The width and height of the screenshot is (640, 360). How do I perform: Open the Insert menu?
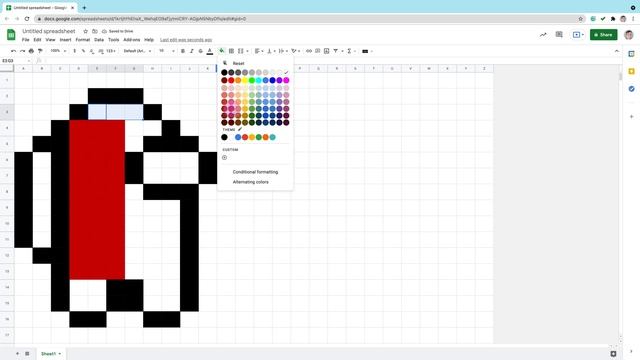[x=65, y=40]
